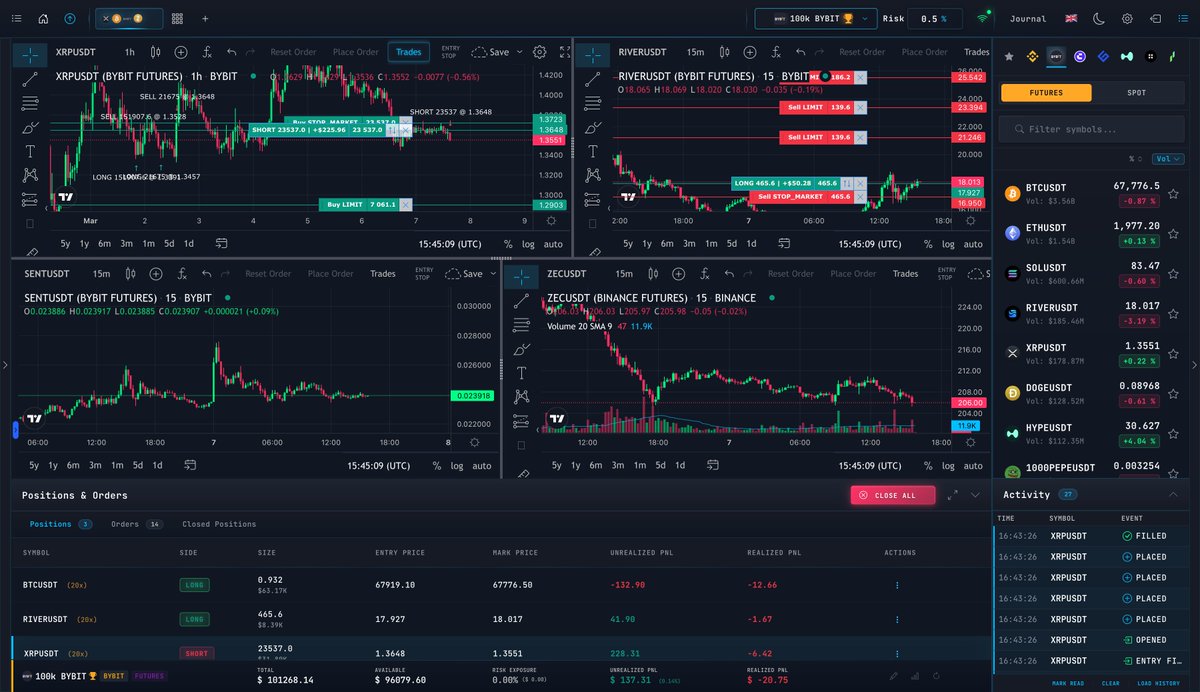
Task: Select trend line tool in XRPUSDT chart
Action: [x=30, y=77]
